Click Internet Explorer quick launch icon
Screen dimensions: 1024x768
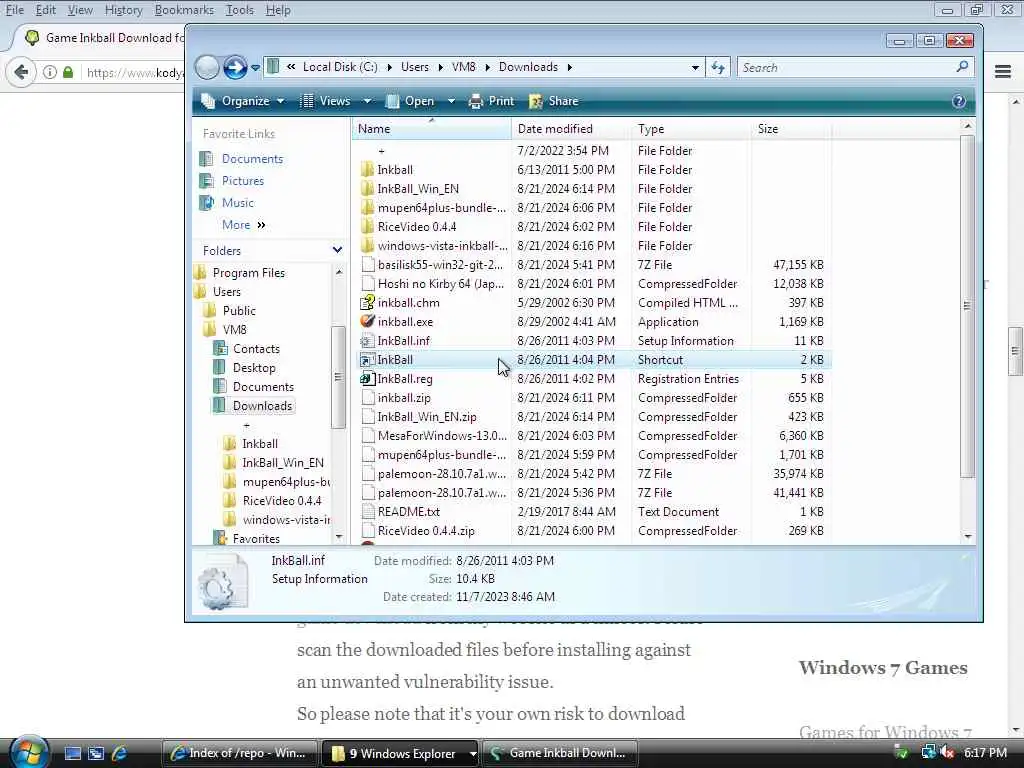(120, 753)
